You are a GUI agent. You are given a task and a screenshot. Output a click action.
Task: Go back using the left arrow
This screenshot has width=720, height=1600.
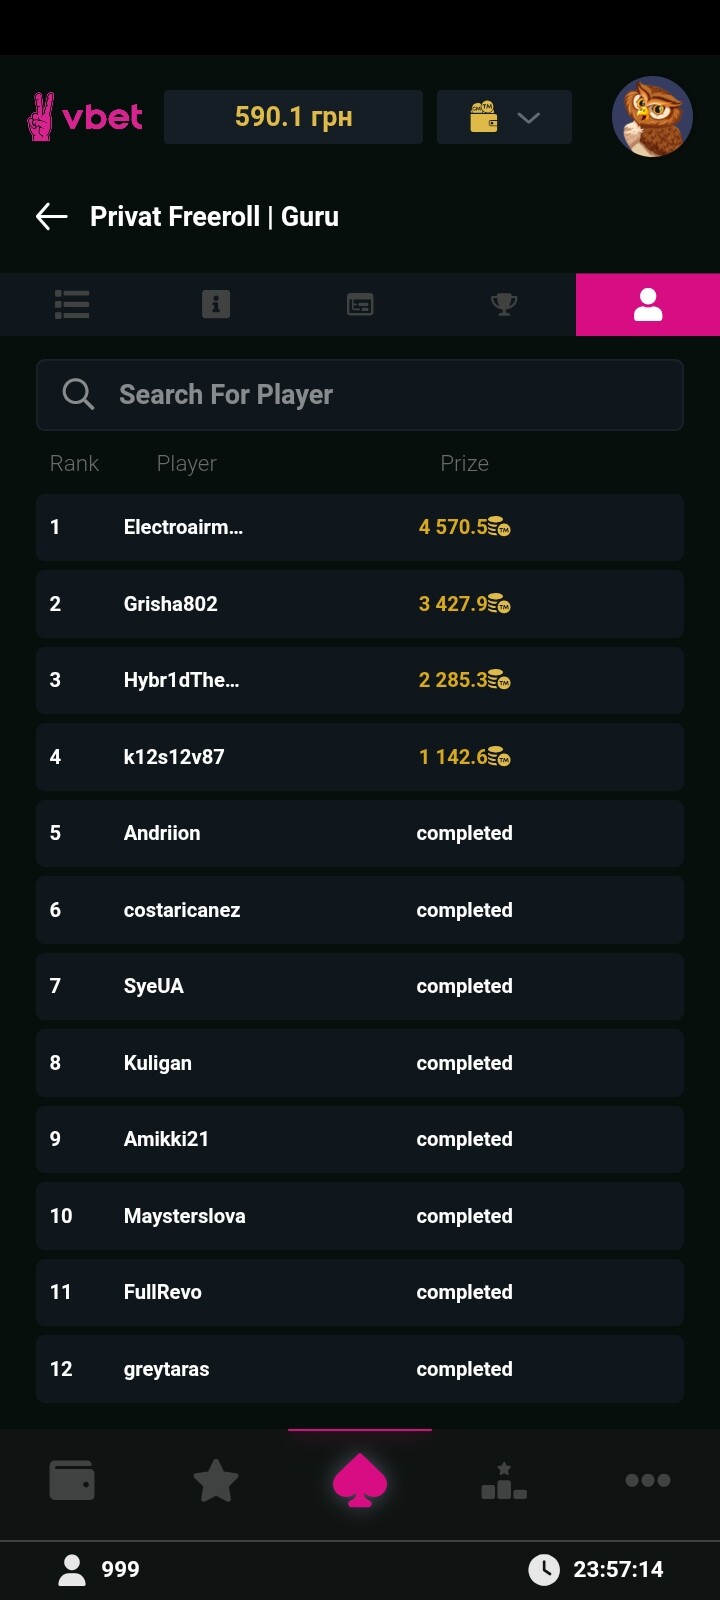51,216
